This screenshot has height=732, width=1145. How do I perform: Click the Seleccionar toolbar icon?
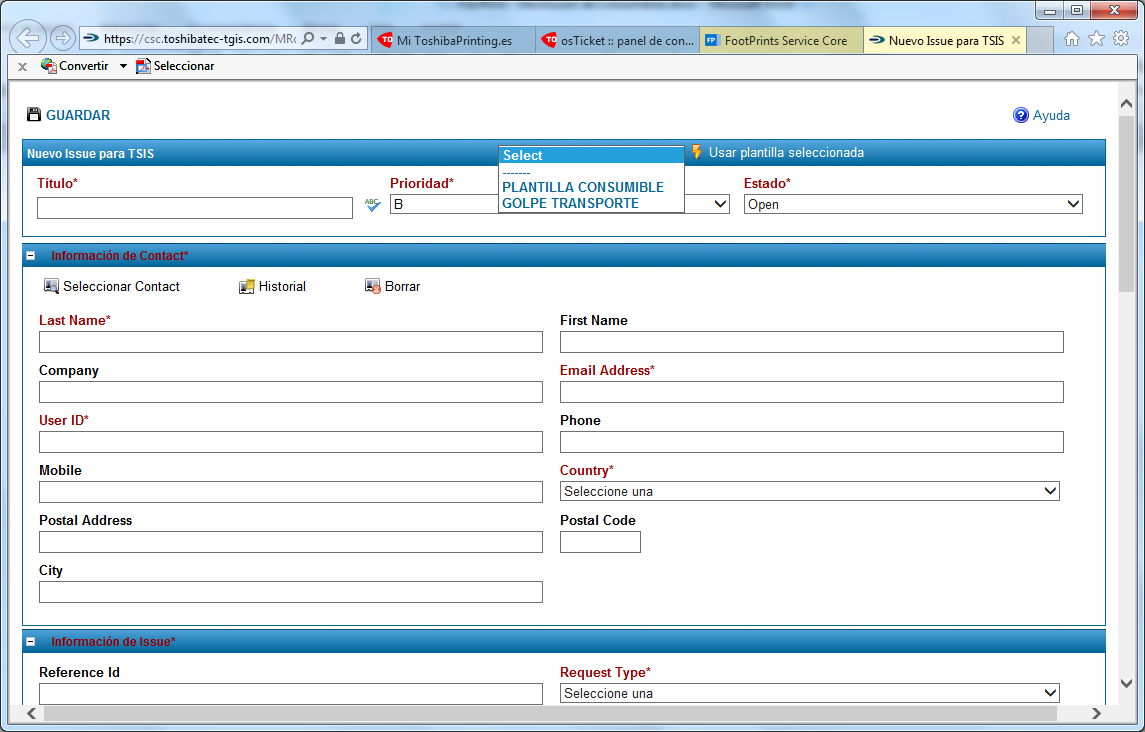pos(143,66)
